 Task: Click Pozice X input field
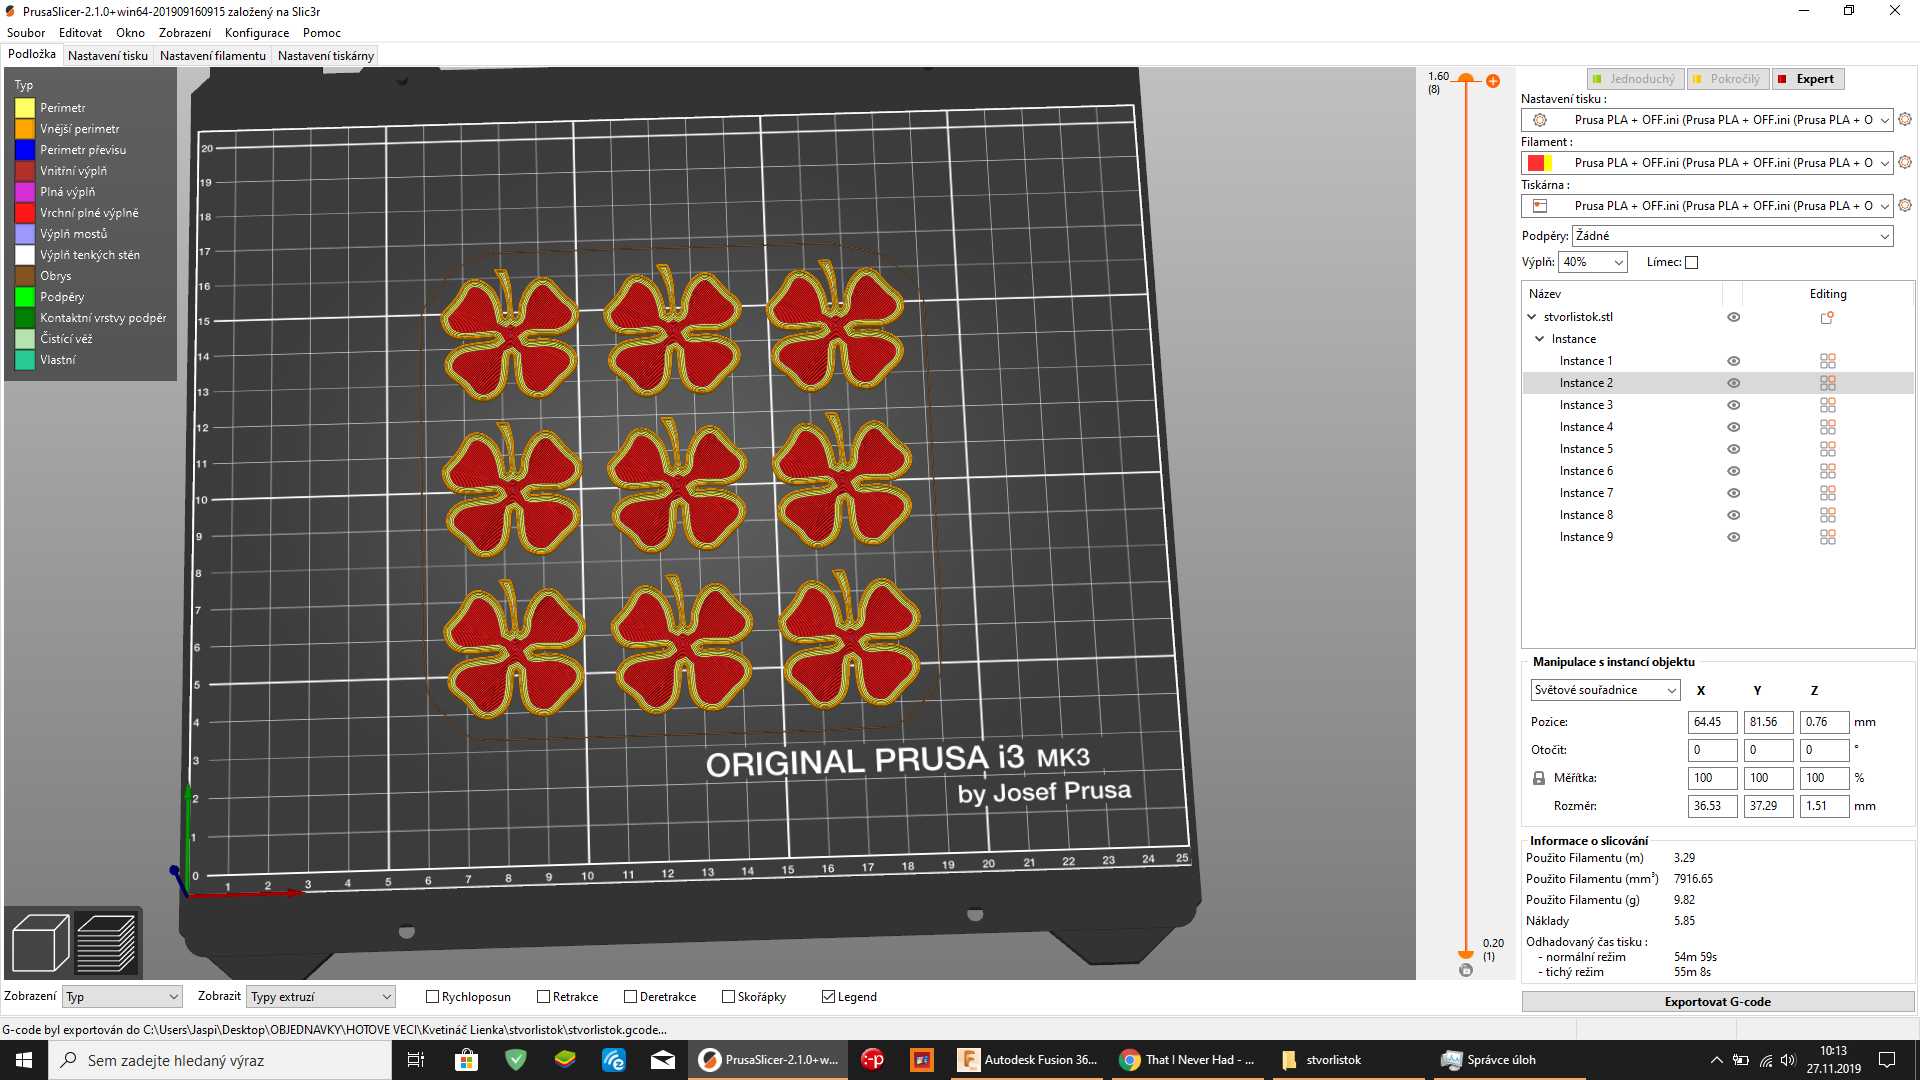coord(1712,722)
